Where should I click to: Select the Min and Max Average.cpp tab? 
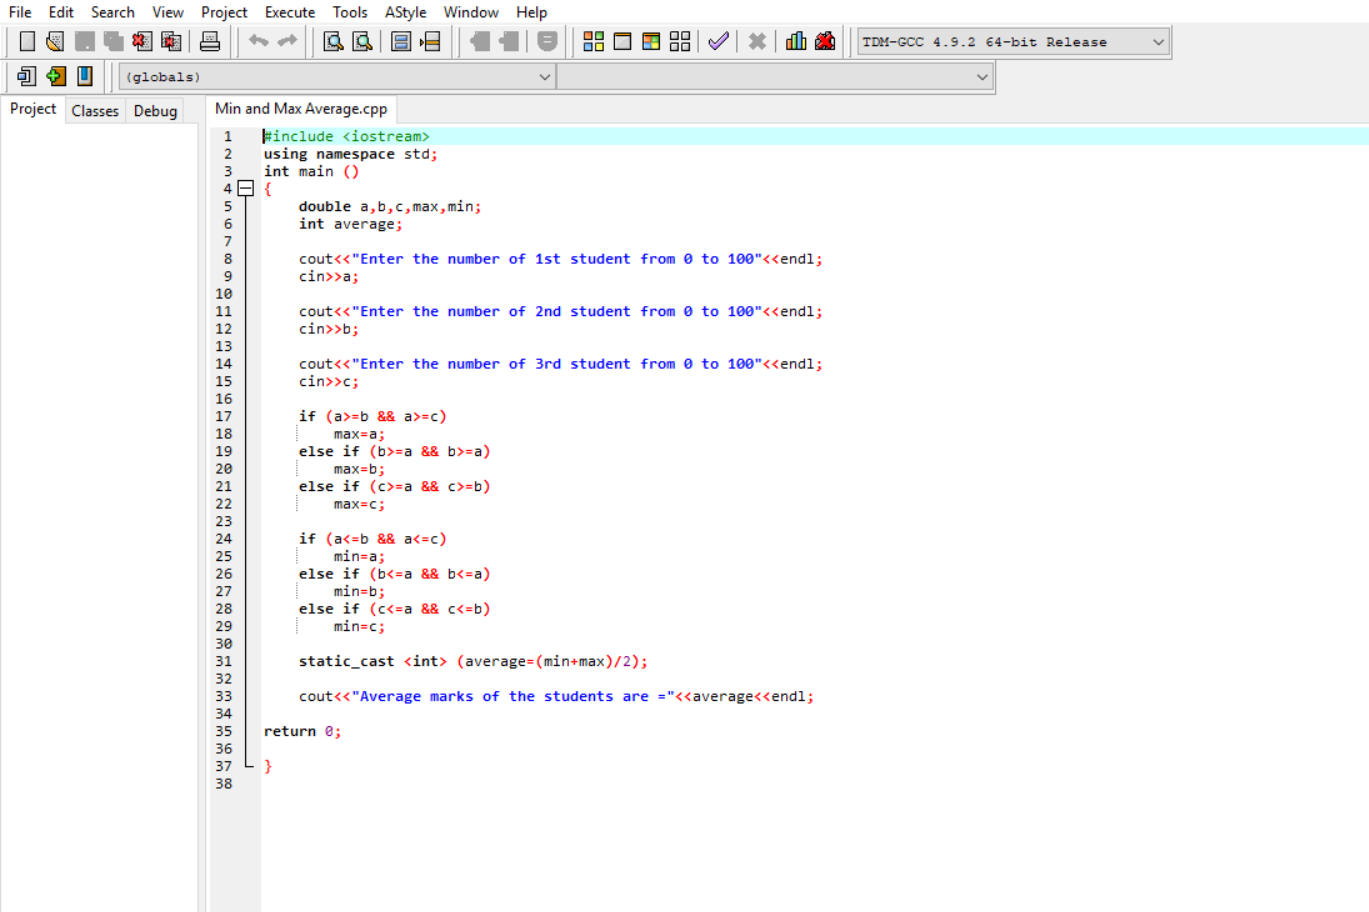tap(301, 109)
